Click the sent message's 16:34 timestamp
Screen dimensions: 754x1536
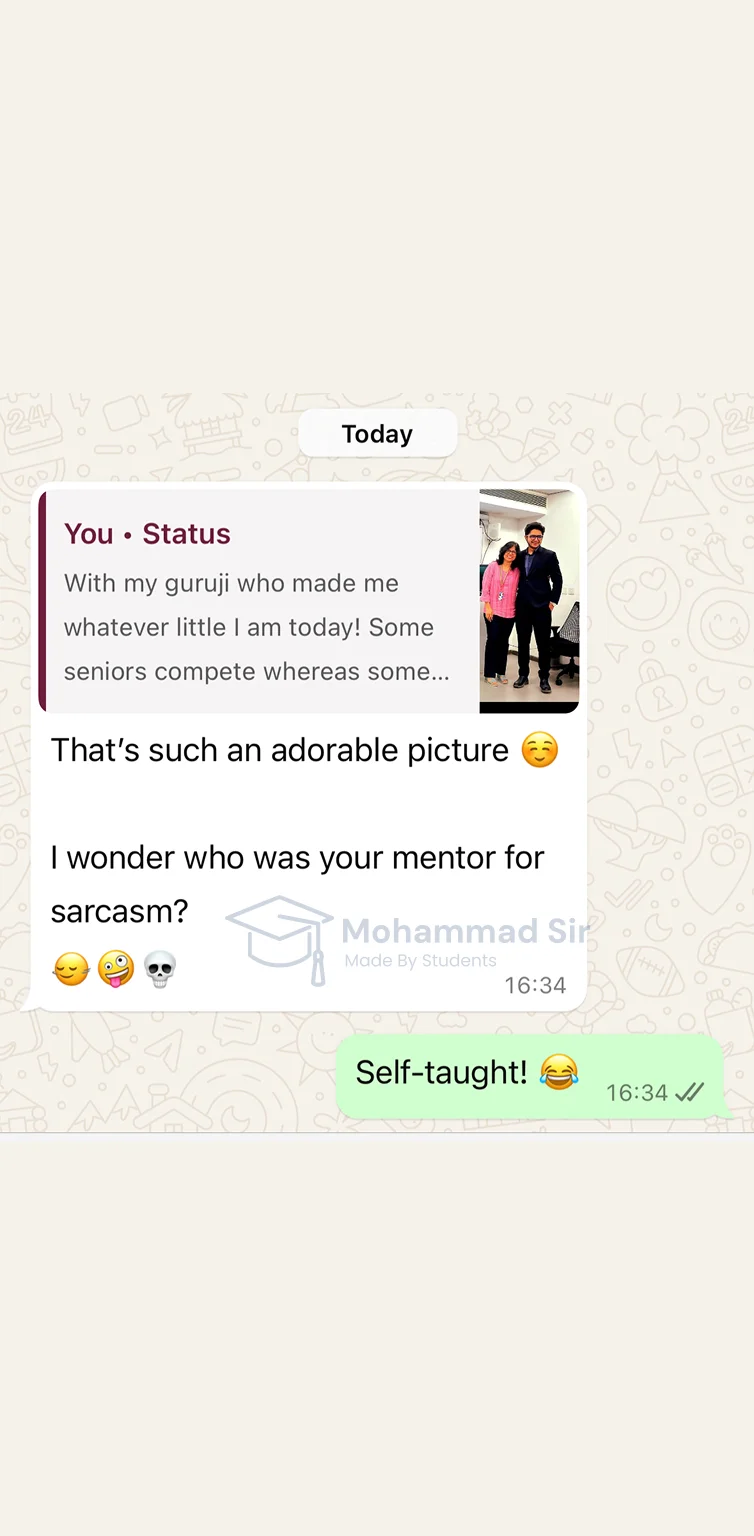pyautogui.click(x=636, y=1093)
